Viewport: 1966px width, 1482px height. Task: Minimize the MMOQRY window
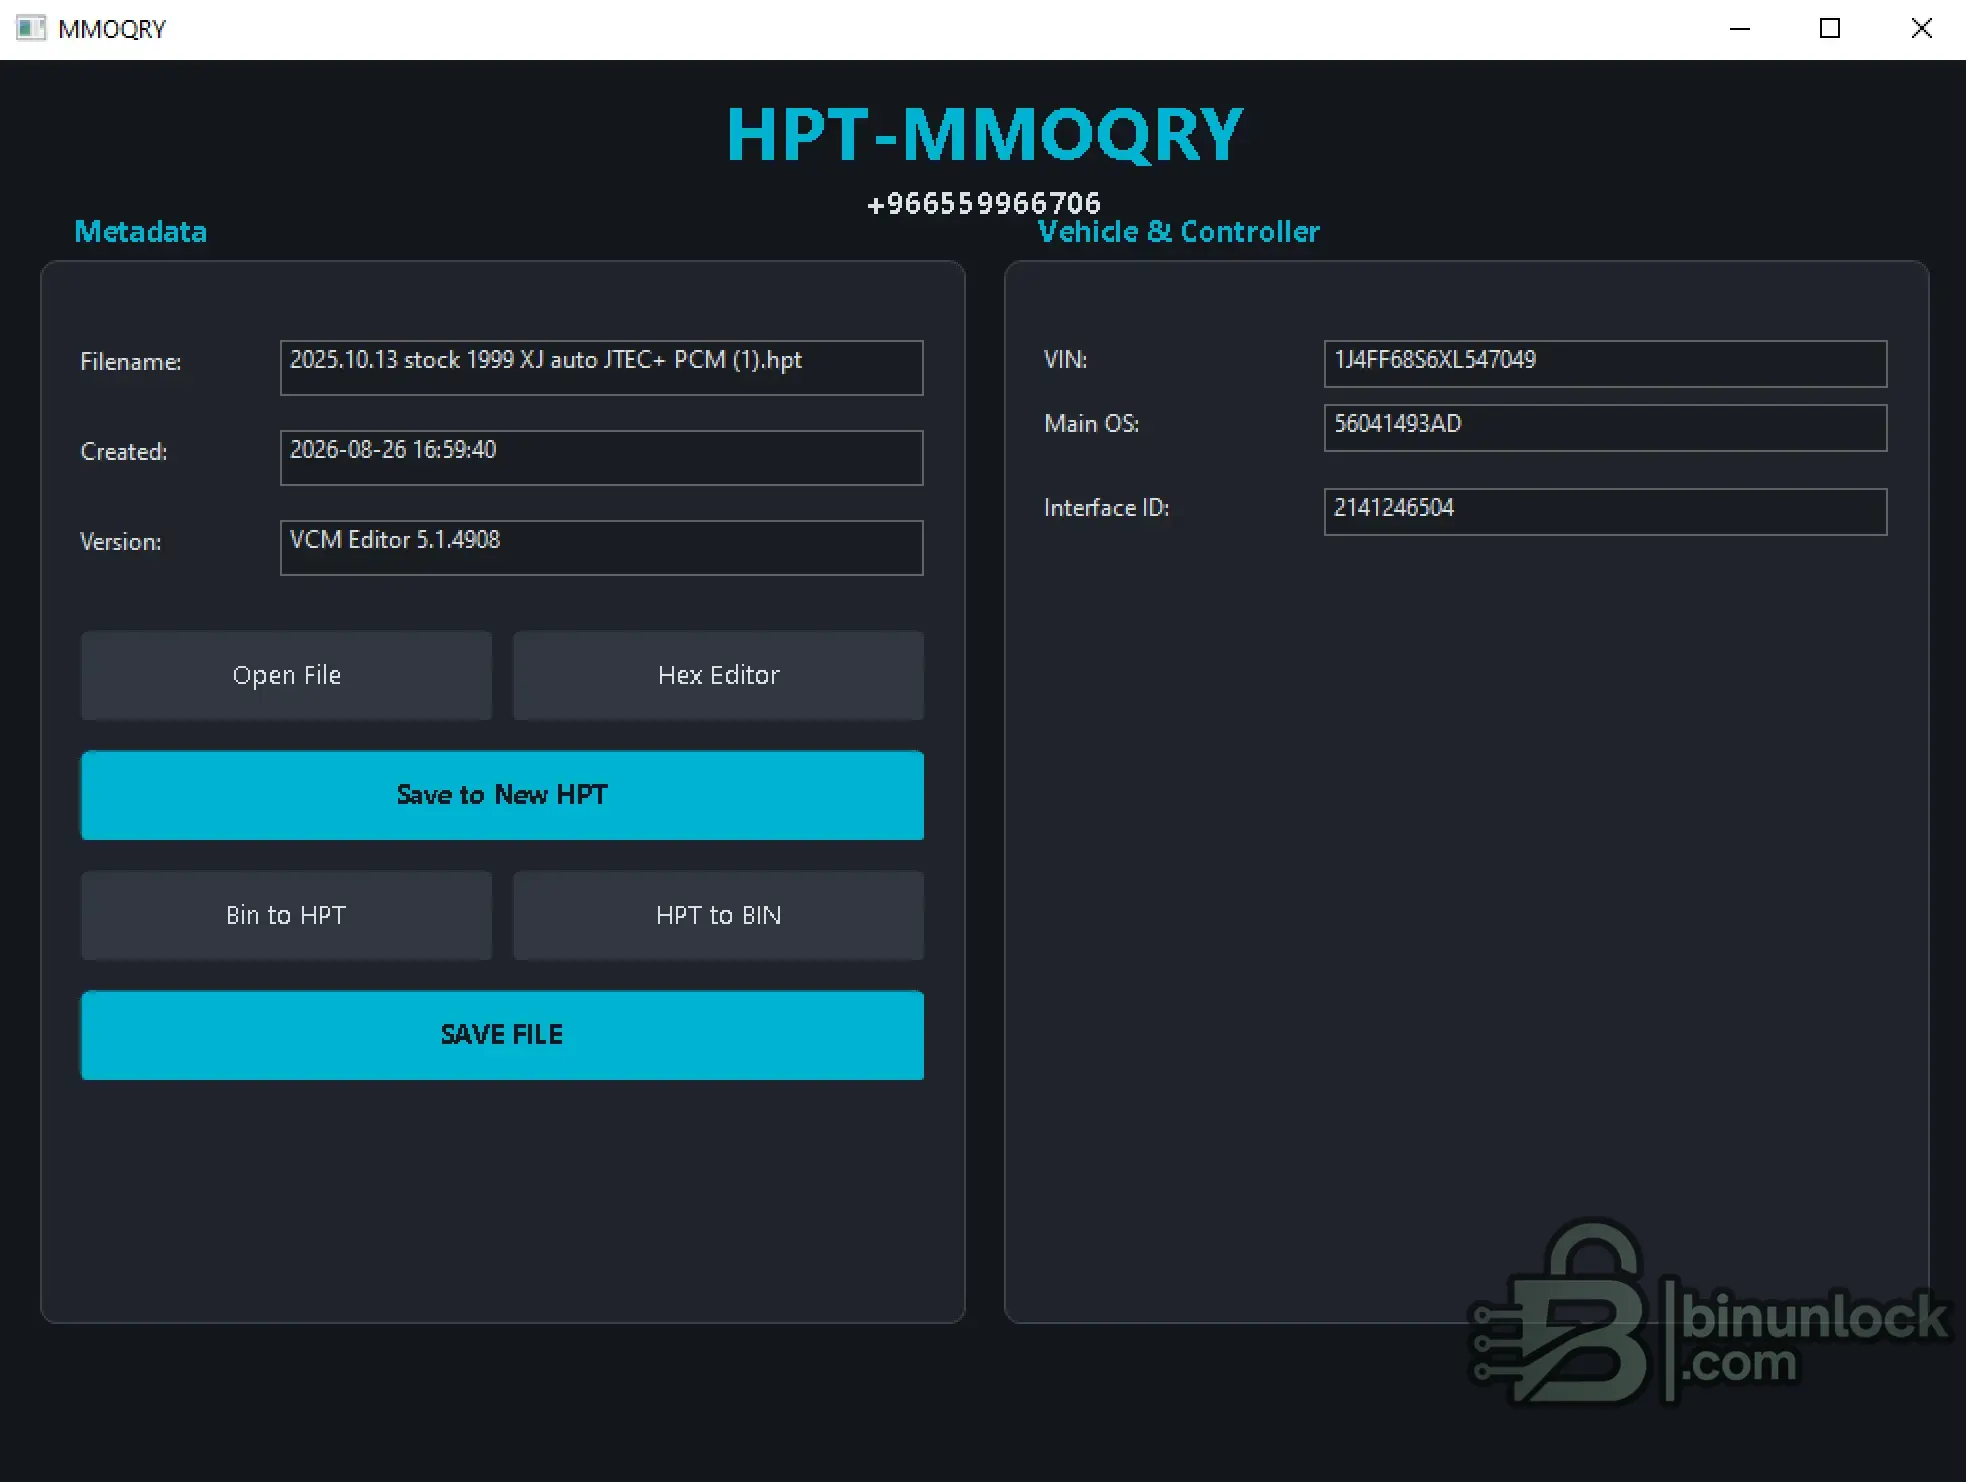(1740, 29)
